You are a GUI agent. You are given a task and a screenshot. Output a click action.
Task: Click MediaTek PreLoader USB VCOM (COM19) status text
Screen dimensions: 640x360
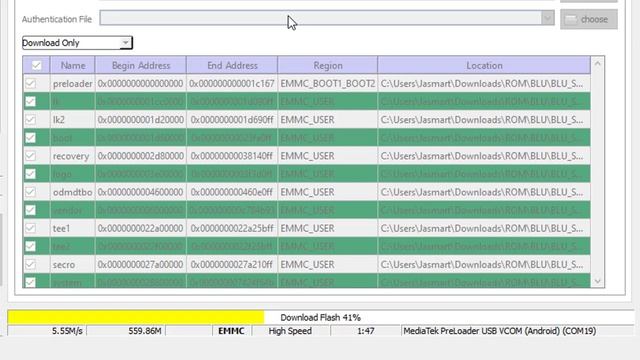[x=500, y=331]
